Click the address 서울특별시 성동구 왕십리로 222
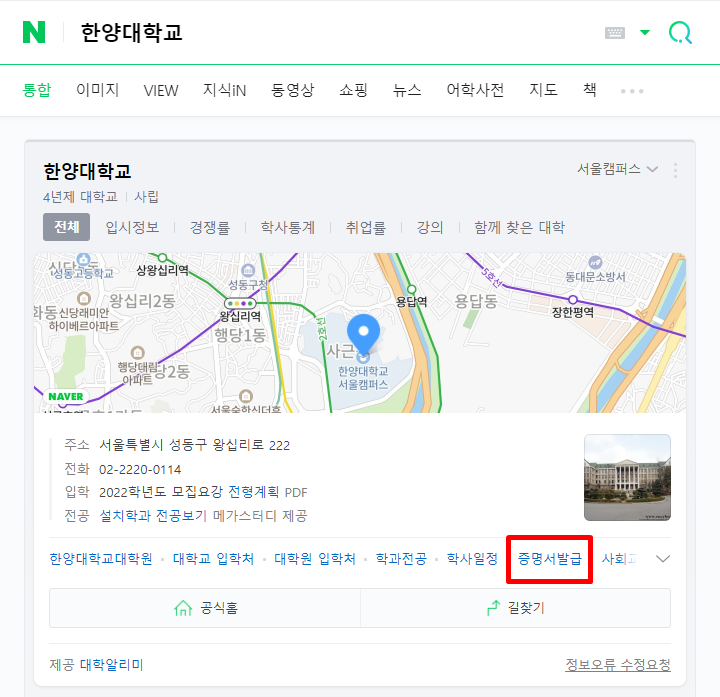The height and width of the screenshot is (697, 720). [x=195, y=445]
